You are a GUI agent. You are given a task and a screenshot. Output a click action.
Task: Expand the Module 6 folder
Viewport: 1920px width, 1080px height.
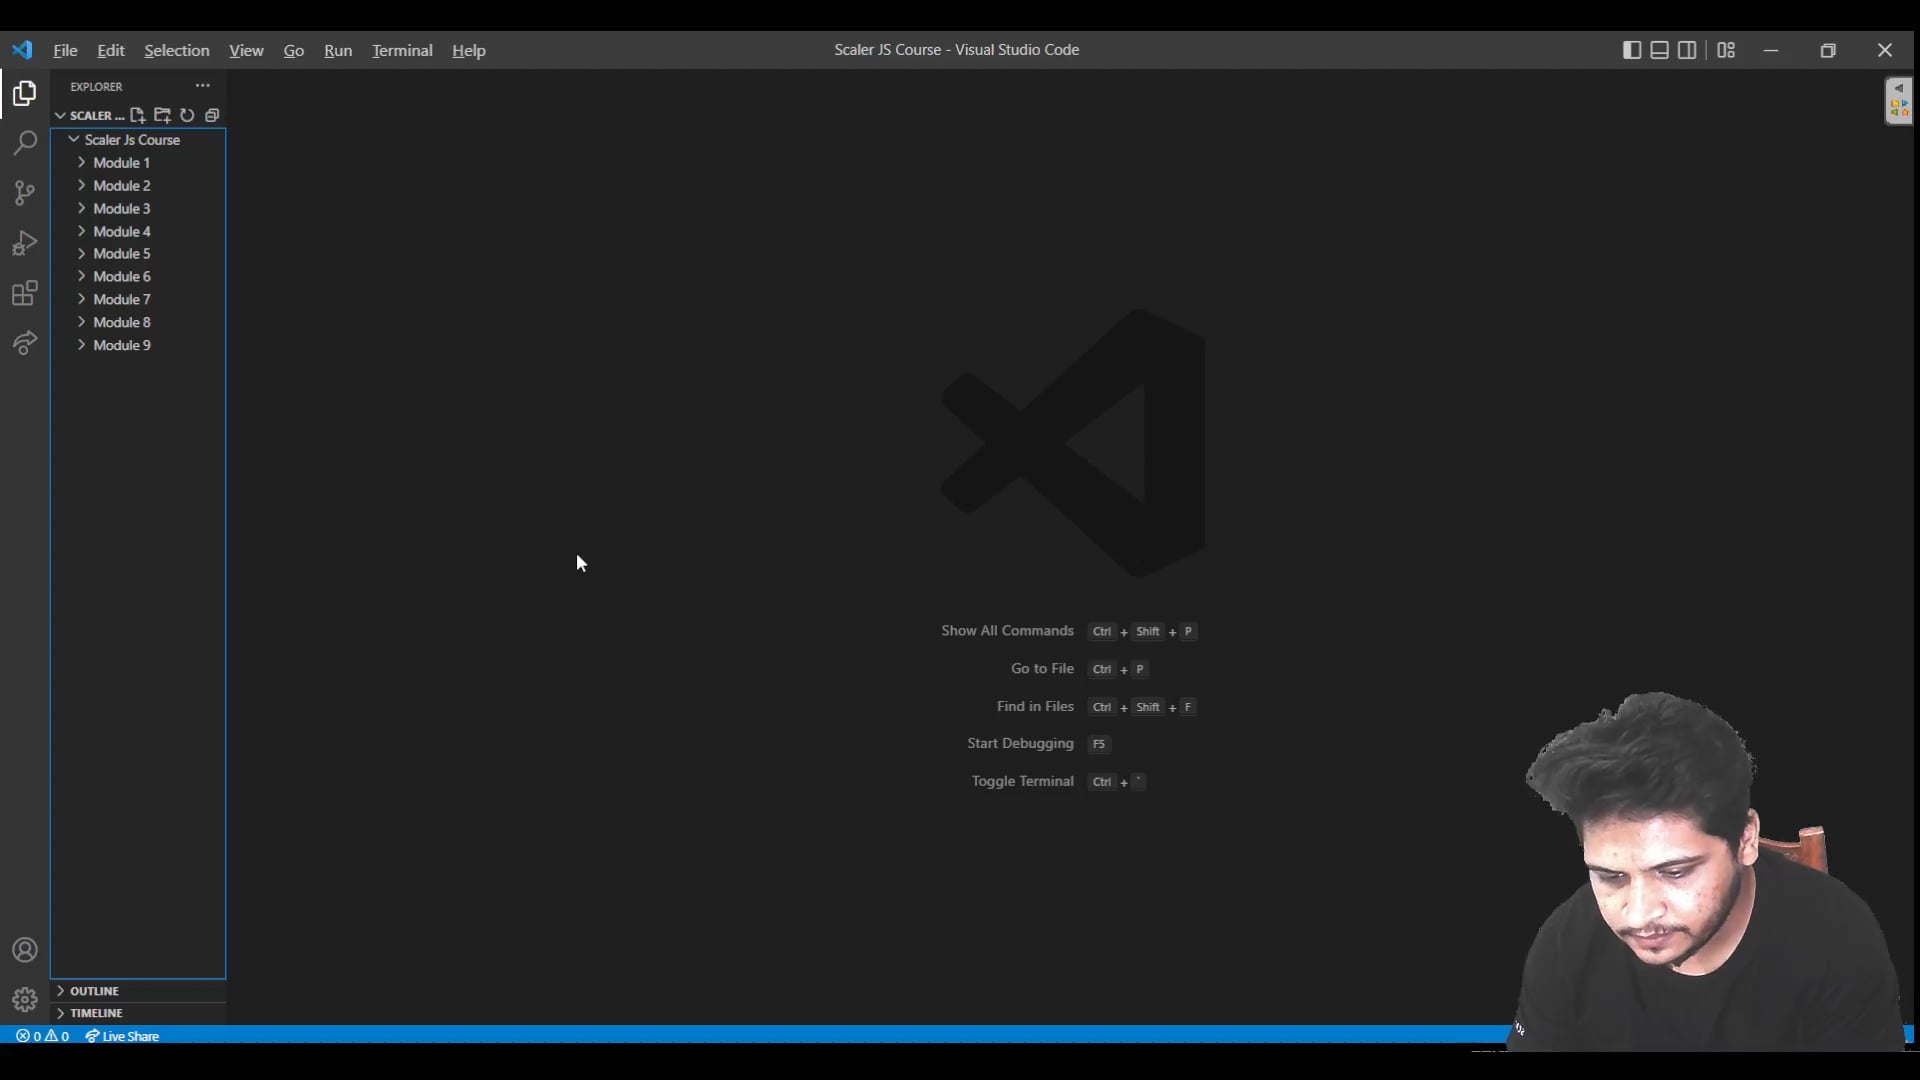pos(138,277)
